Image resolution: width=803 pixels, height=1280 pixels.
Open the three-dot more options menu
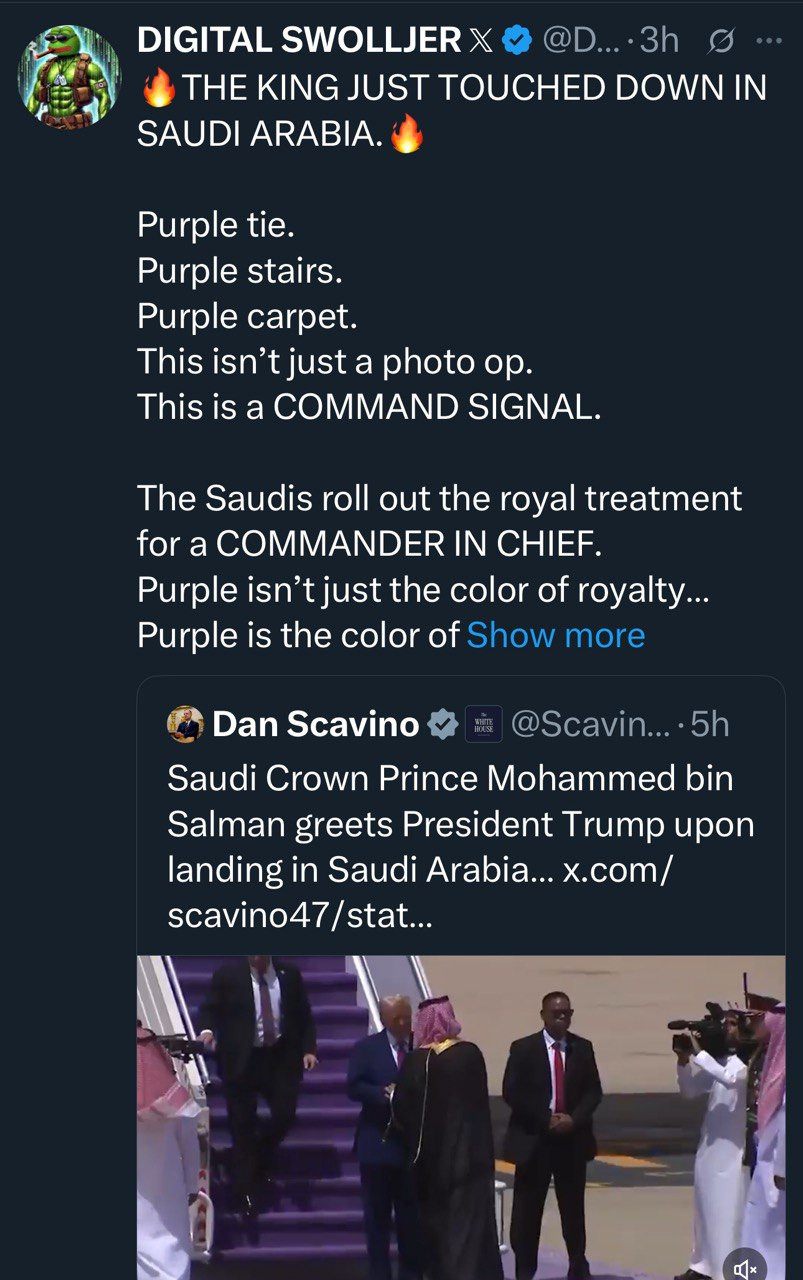[x=770, y=41]
